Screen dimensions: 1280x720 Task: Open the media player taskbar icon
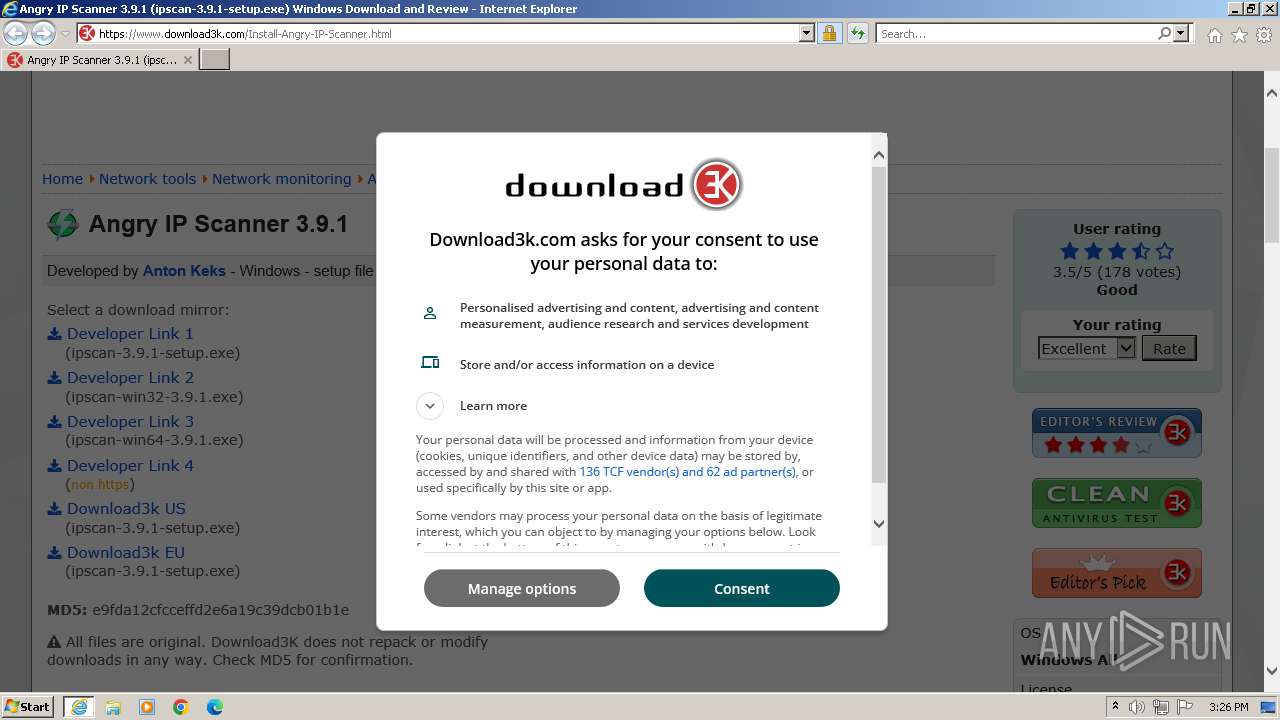click(x=147, y=707)
